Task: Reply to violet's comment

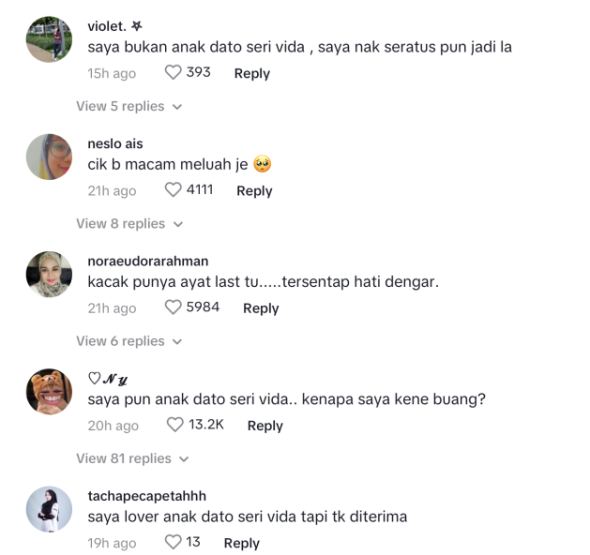Action: (x=252, y=73)
